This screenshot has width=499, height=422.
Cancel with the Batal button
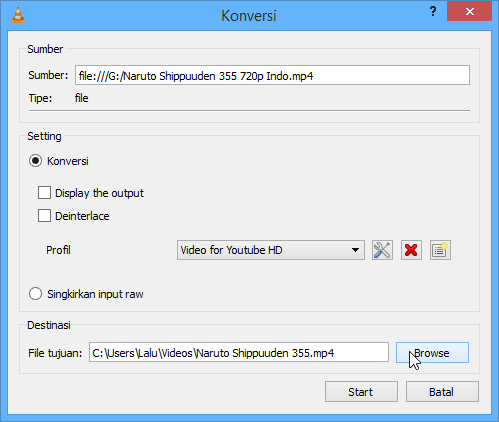point(442,392)
